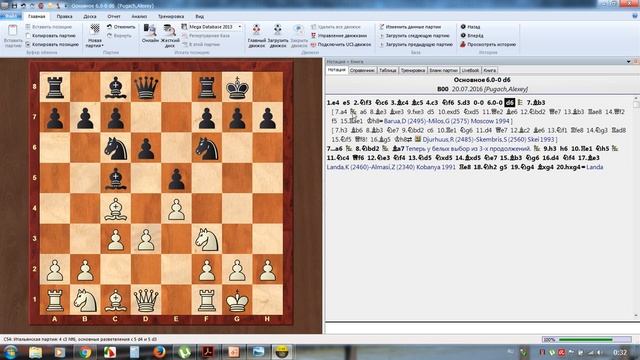Open the Тренировка ribbon tab
The image size is (640, 360).
[x=171, y=16]
